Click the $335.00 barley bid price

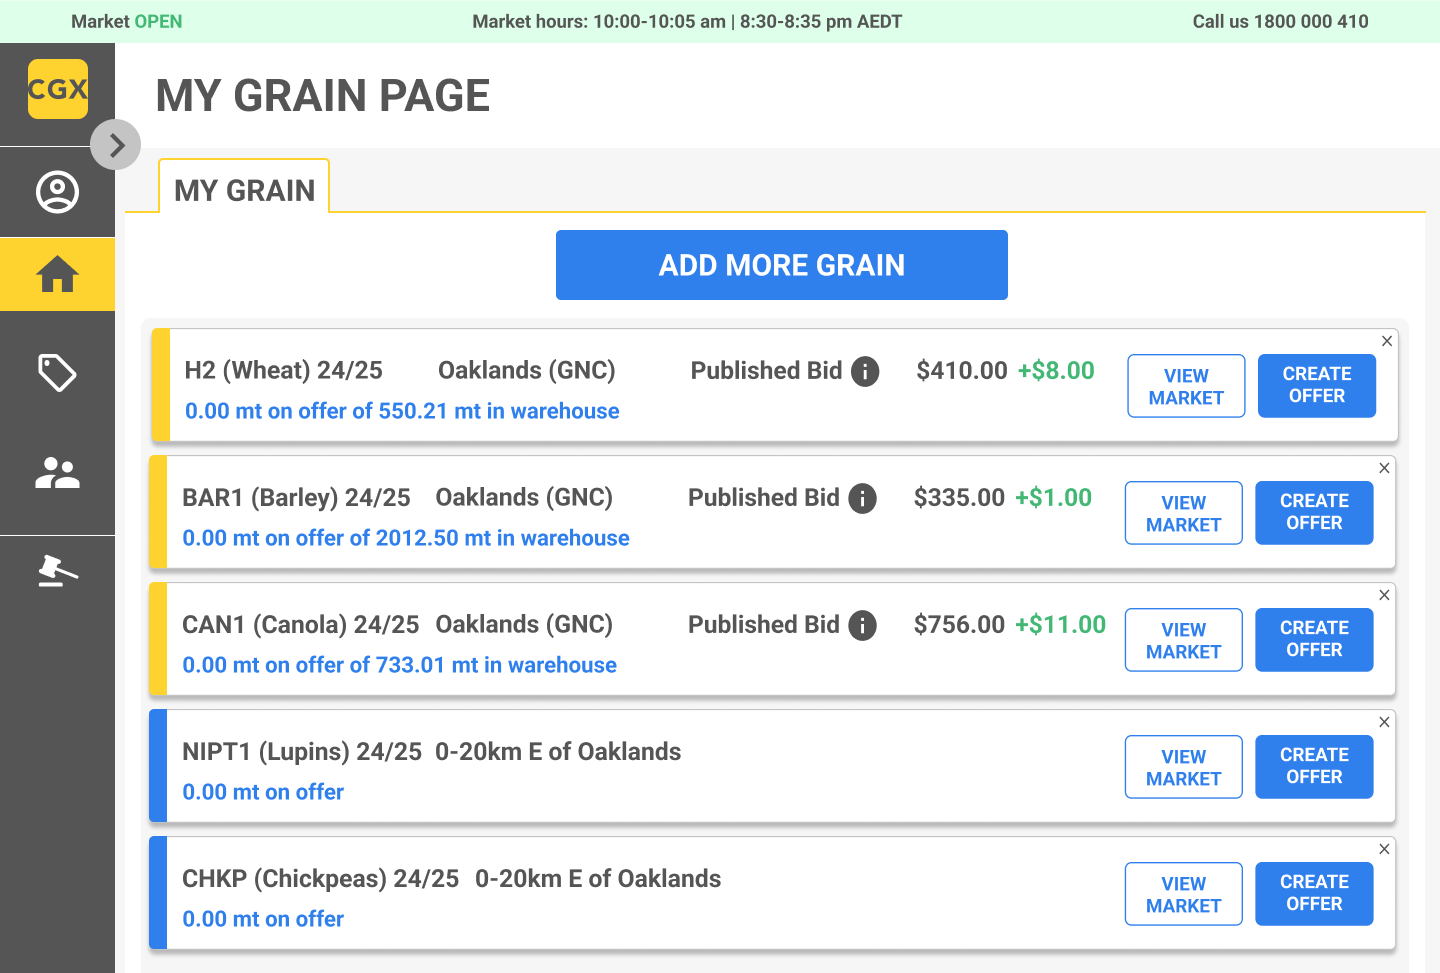(x=959, y=498)
